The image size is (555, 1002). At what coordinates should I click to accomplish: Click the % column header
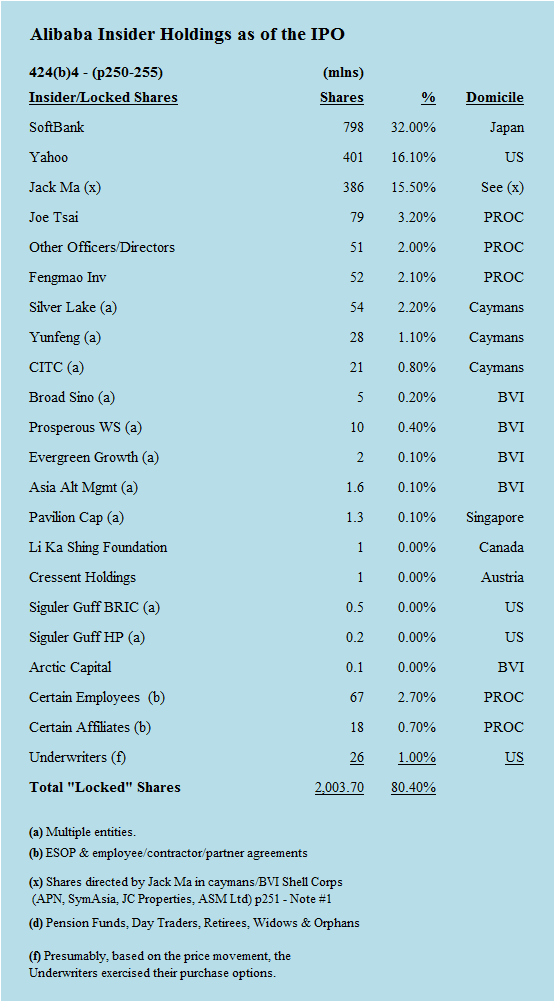tap(429, 98)
